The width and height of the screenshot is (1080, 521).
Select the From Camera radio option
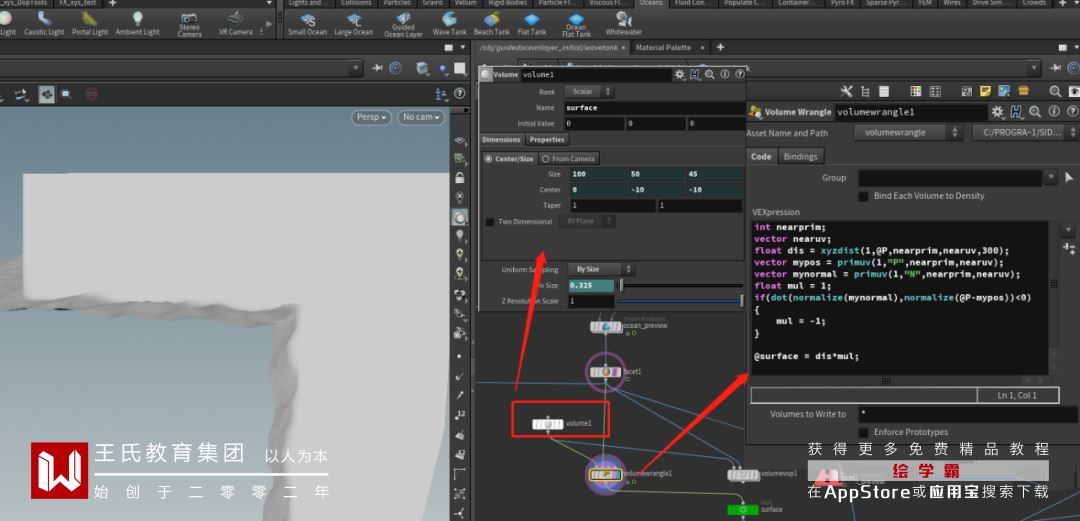(569, 159)
